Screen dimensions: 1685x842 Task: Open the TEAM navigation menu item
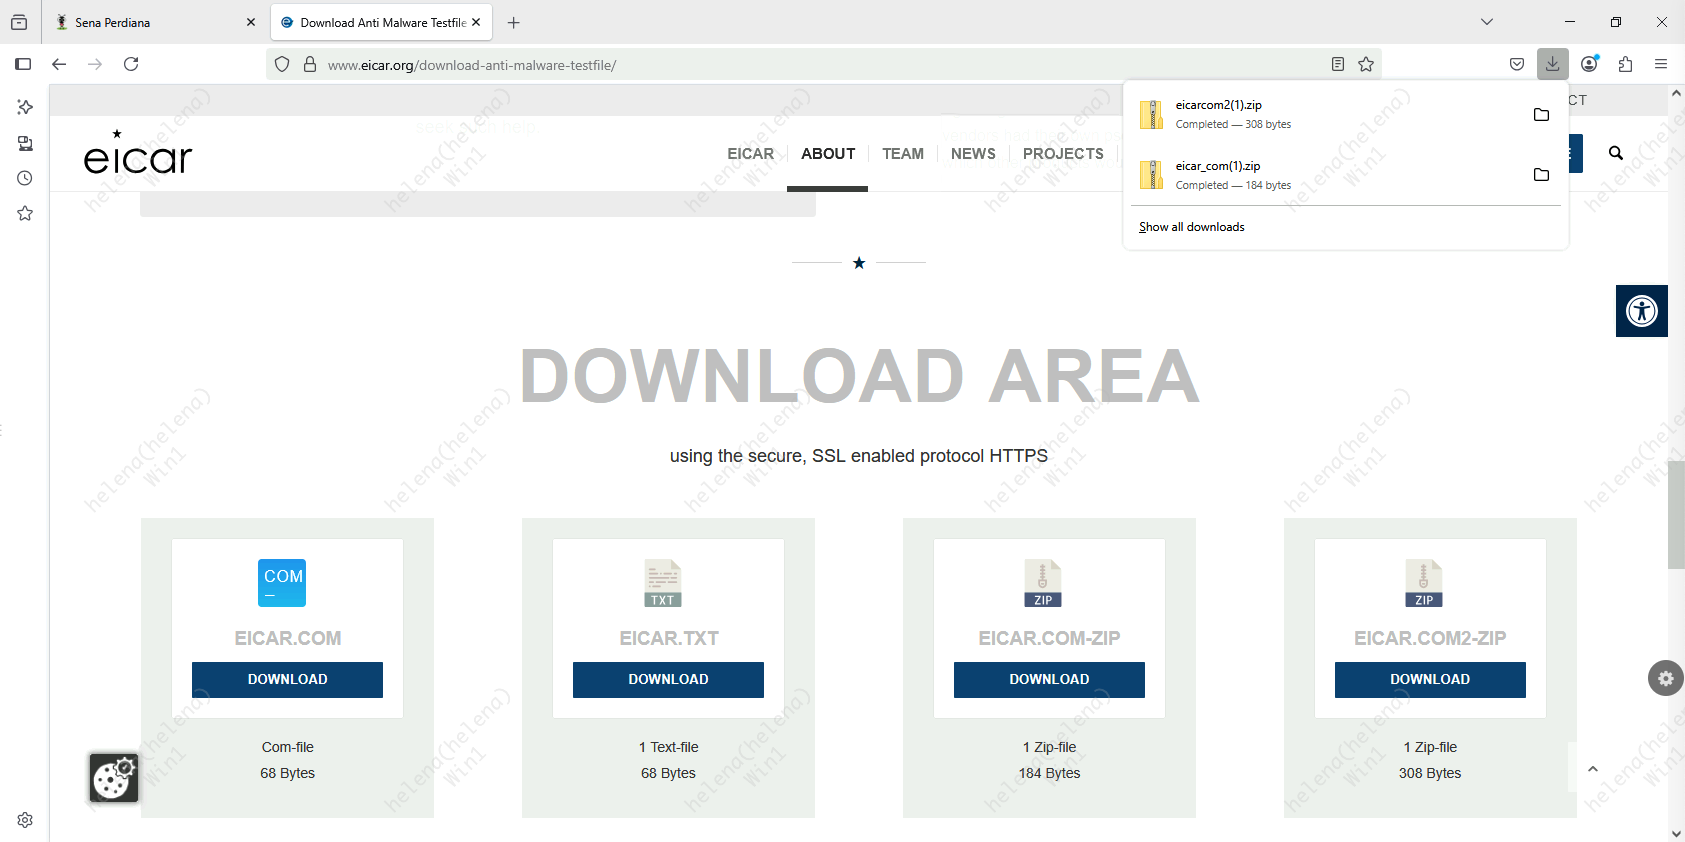coord(902,154)
